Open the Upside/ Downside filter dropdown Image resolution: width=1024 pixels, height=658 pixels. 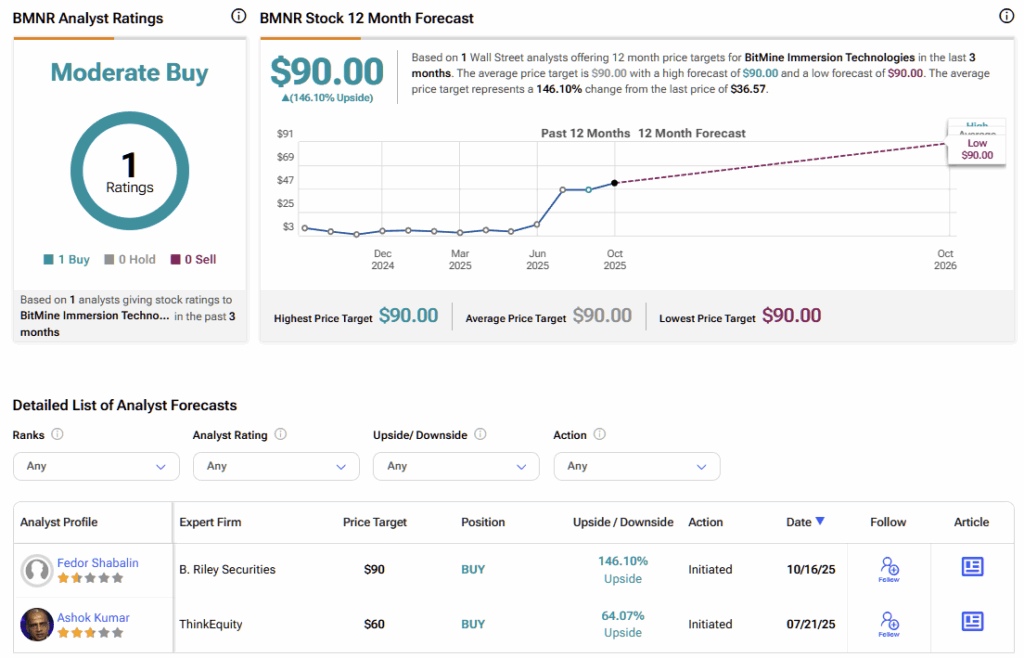click(x=456, y=466)
